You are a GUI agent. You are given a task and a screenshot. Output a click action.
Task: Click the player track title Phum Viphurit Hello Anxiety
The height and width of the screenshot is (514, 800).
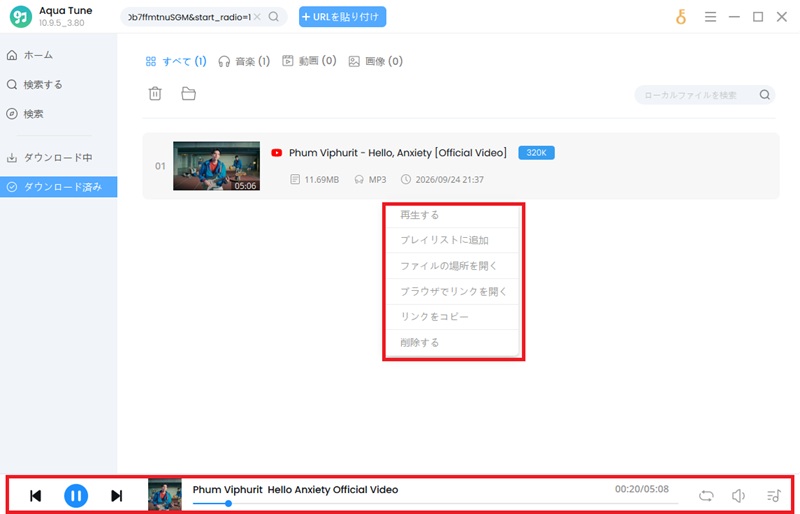pos(295,489)
